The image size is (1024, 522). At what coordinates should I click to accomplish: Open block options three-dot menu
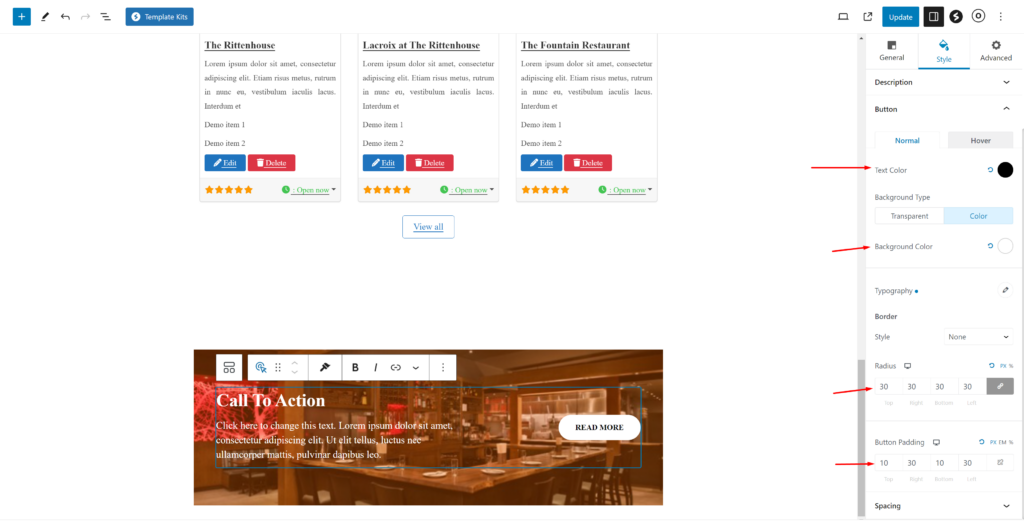coord(443,367)
